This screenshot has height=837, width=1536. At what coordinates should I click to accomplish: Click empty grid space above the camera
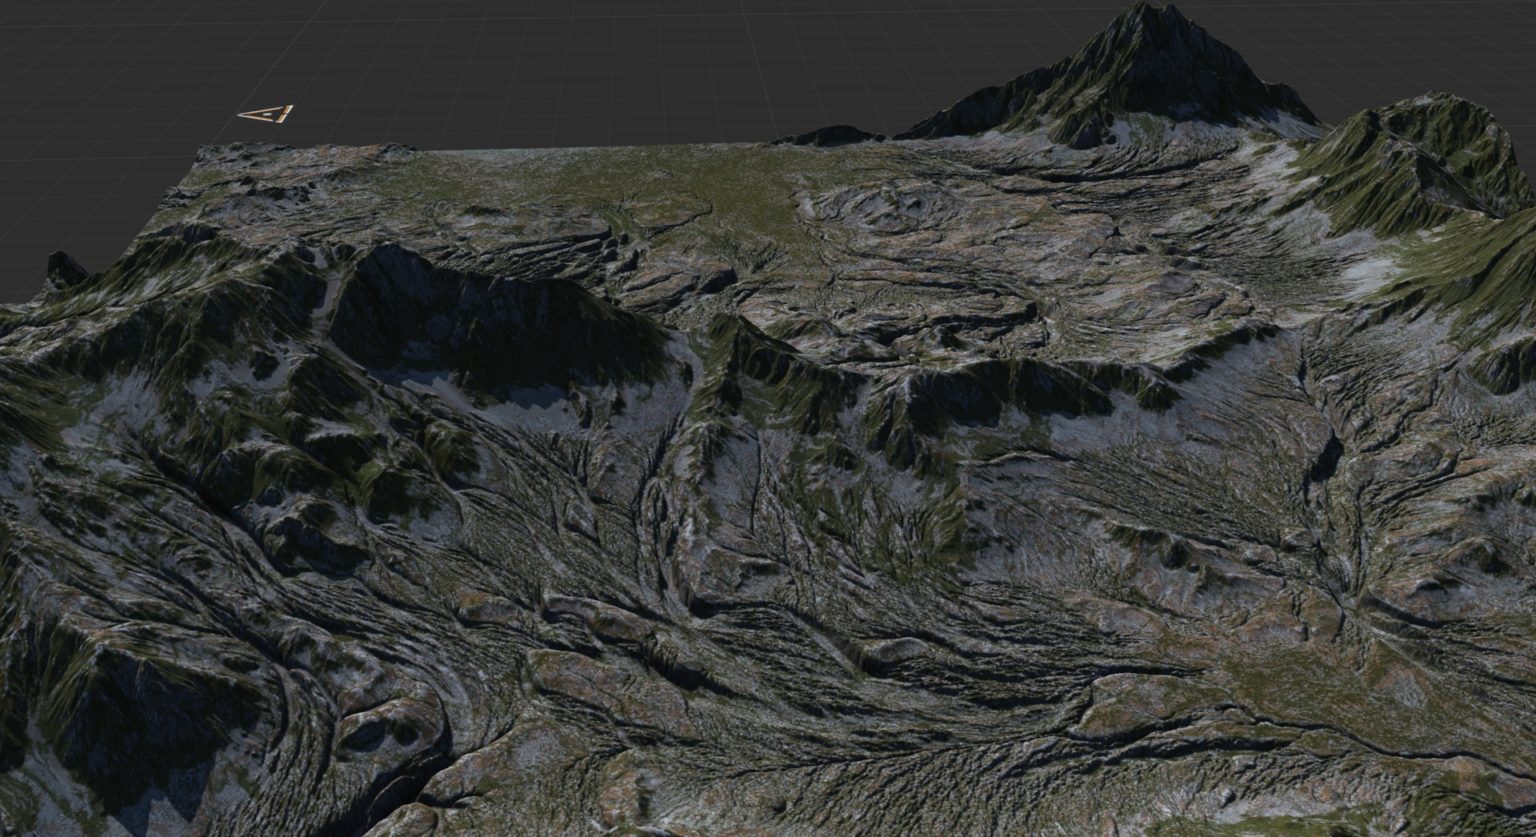coord(270,50)
